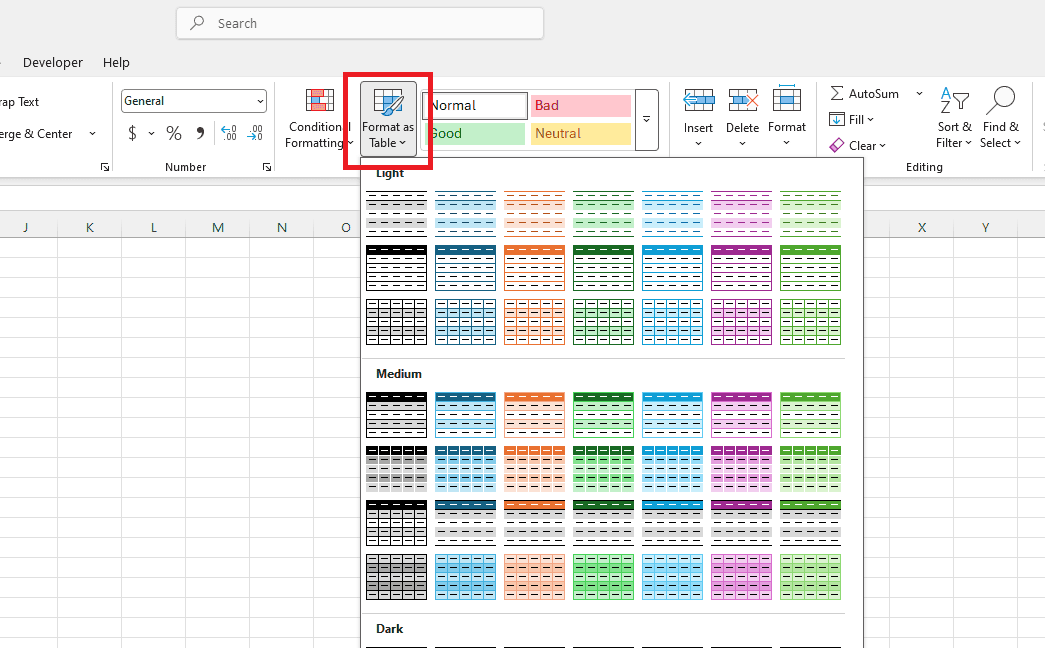
Task: Select the sky blue Medium style in second Medium row
Action: click(672, 469)
